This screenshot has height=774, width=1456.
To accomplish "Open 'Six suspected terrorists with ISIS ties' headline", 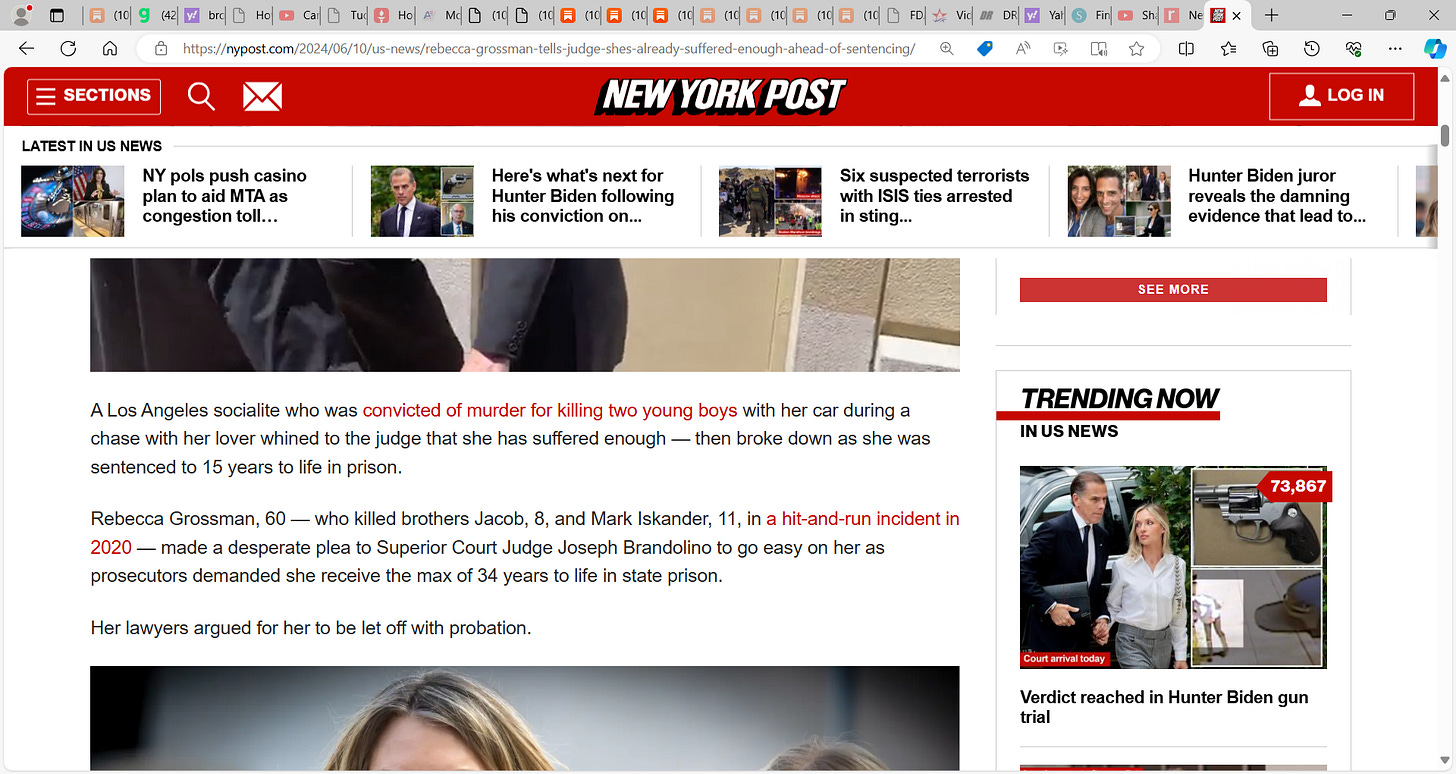I will click(934, 196).
